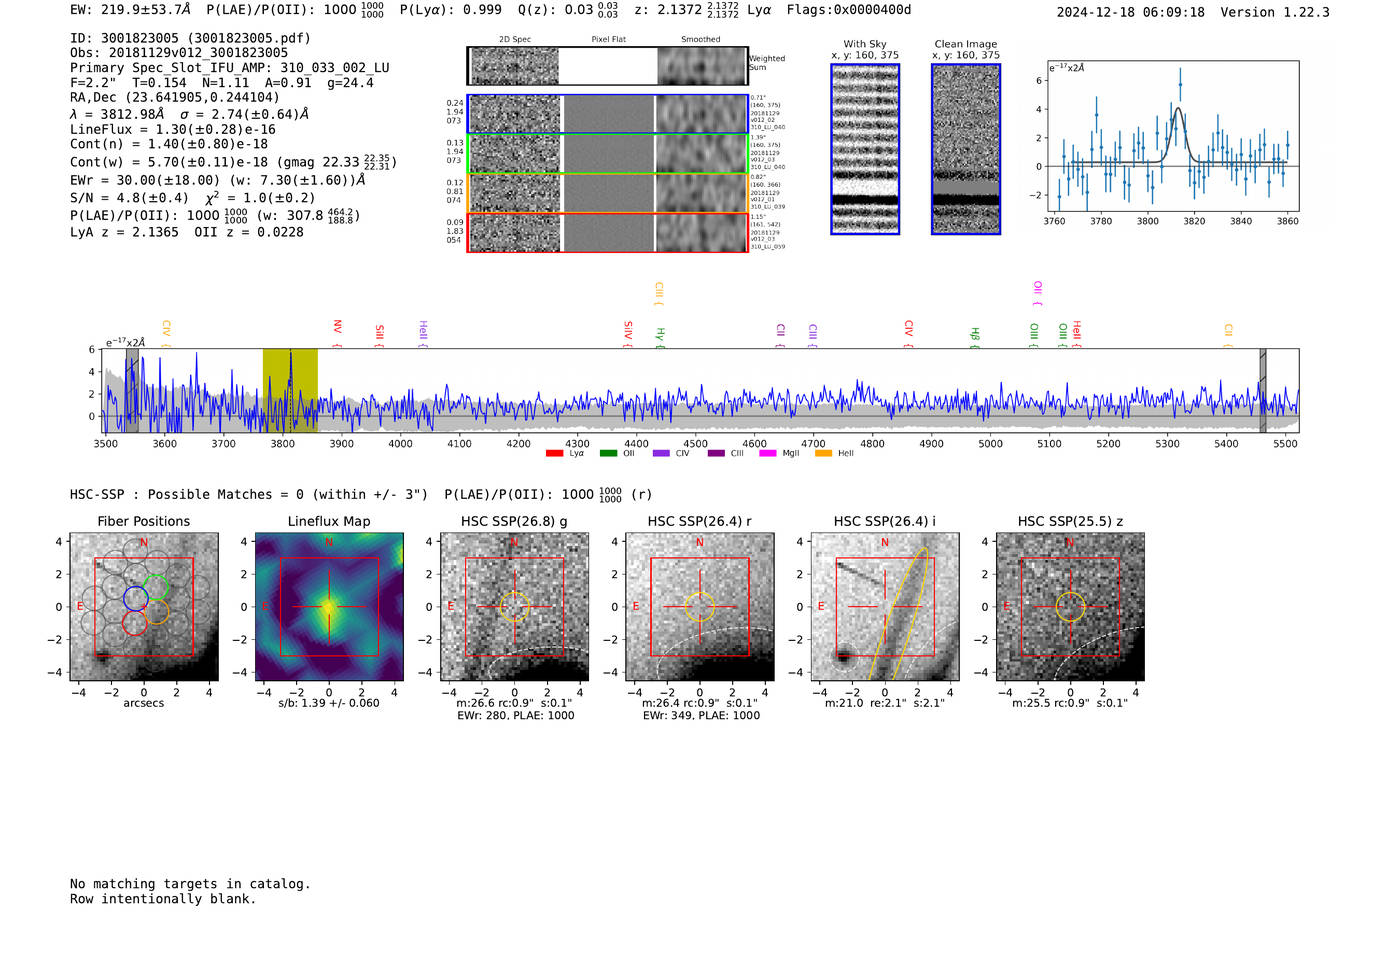This screenshot has height=953, width=1400.
Task: Click the Pixel Flat column header
Action: (x=608, y=40)
